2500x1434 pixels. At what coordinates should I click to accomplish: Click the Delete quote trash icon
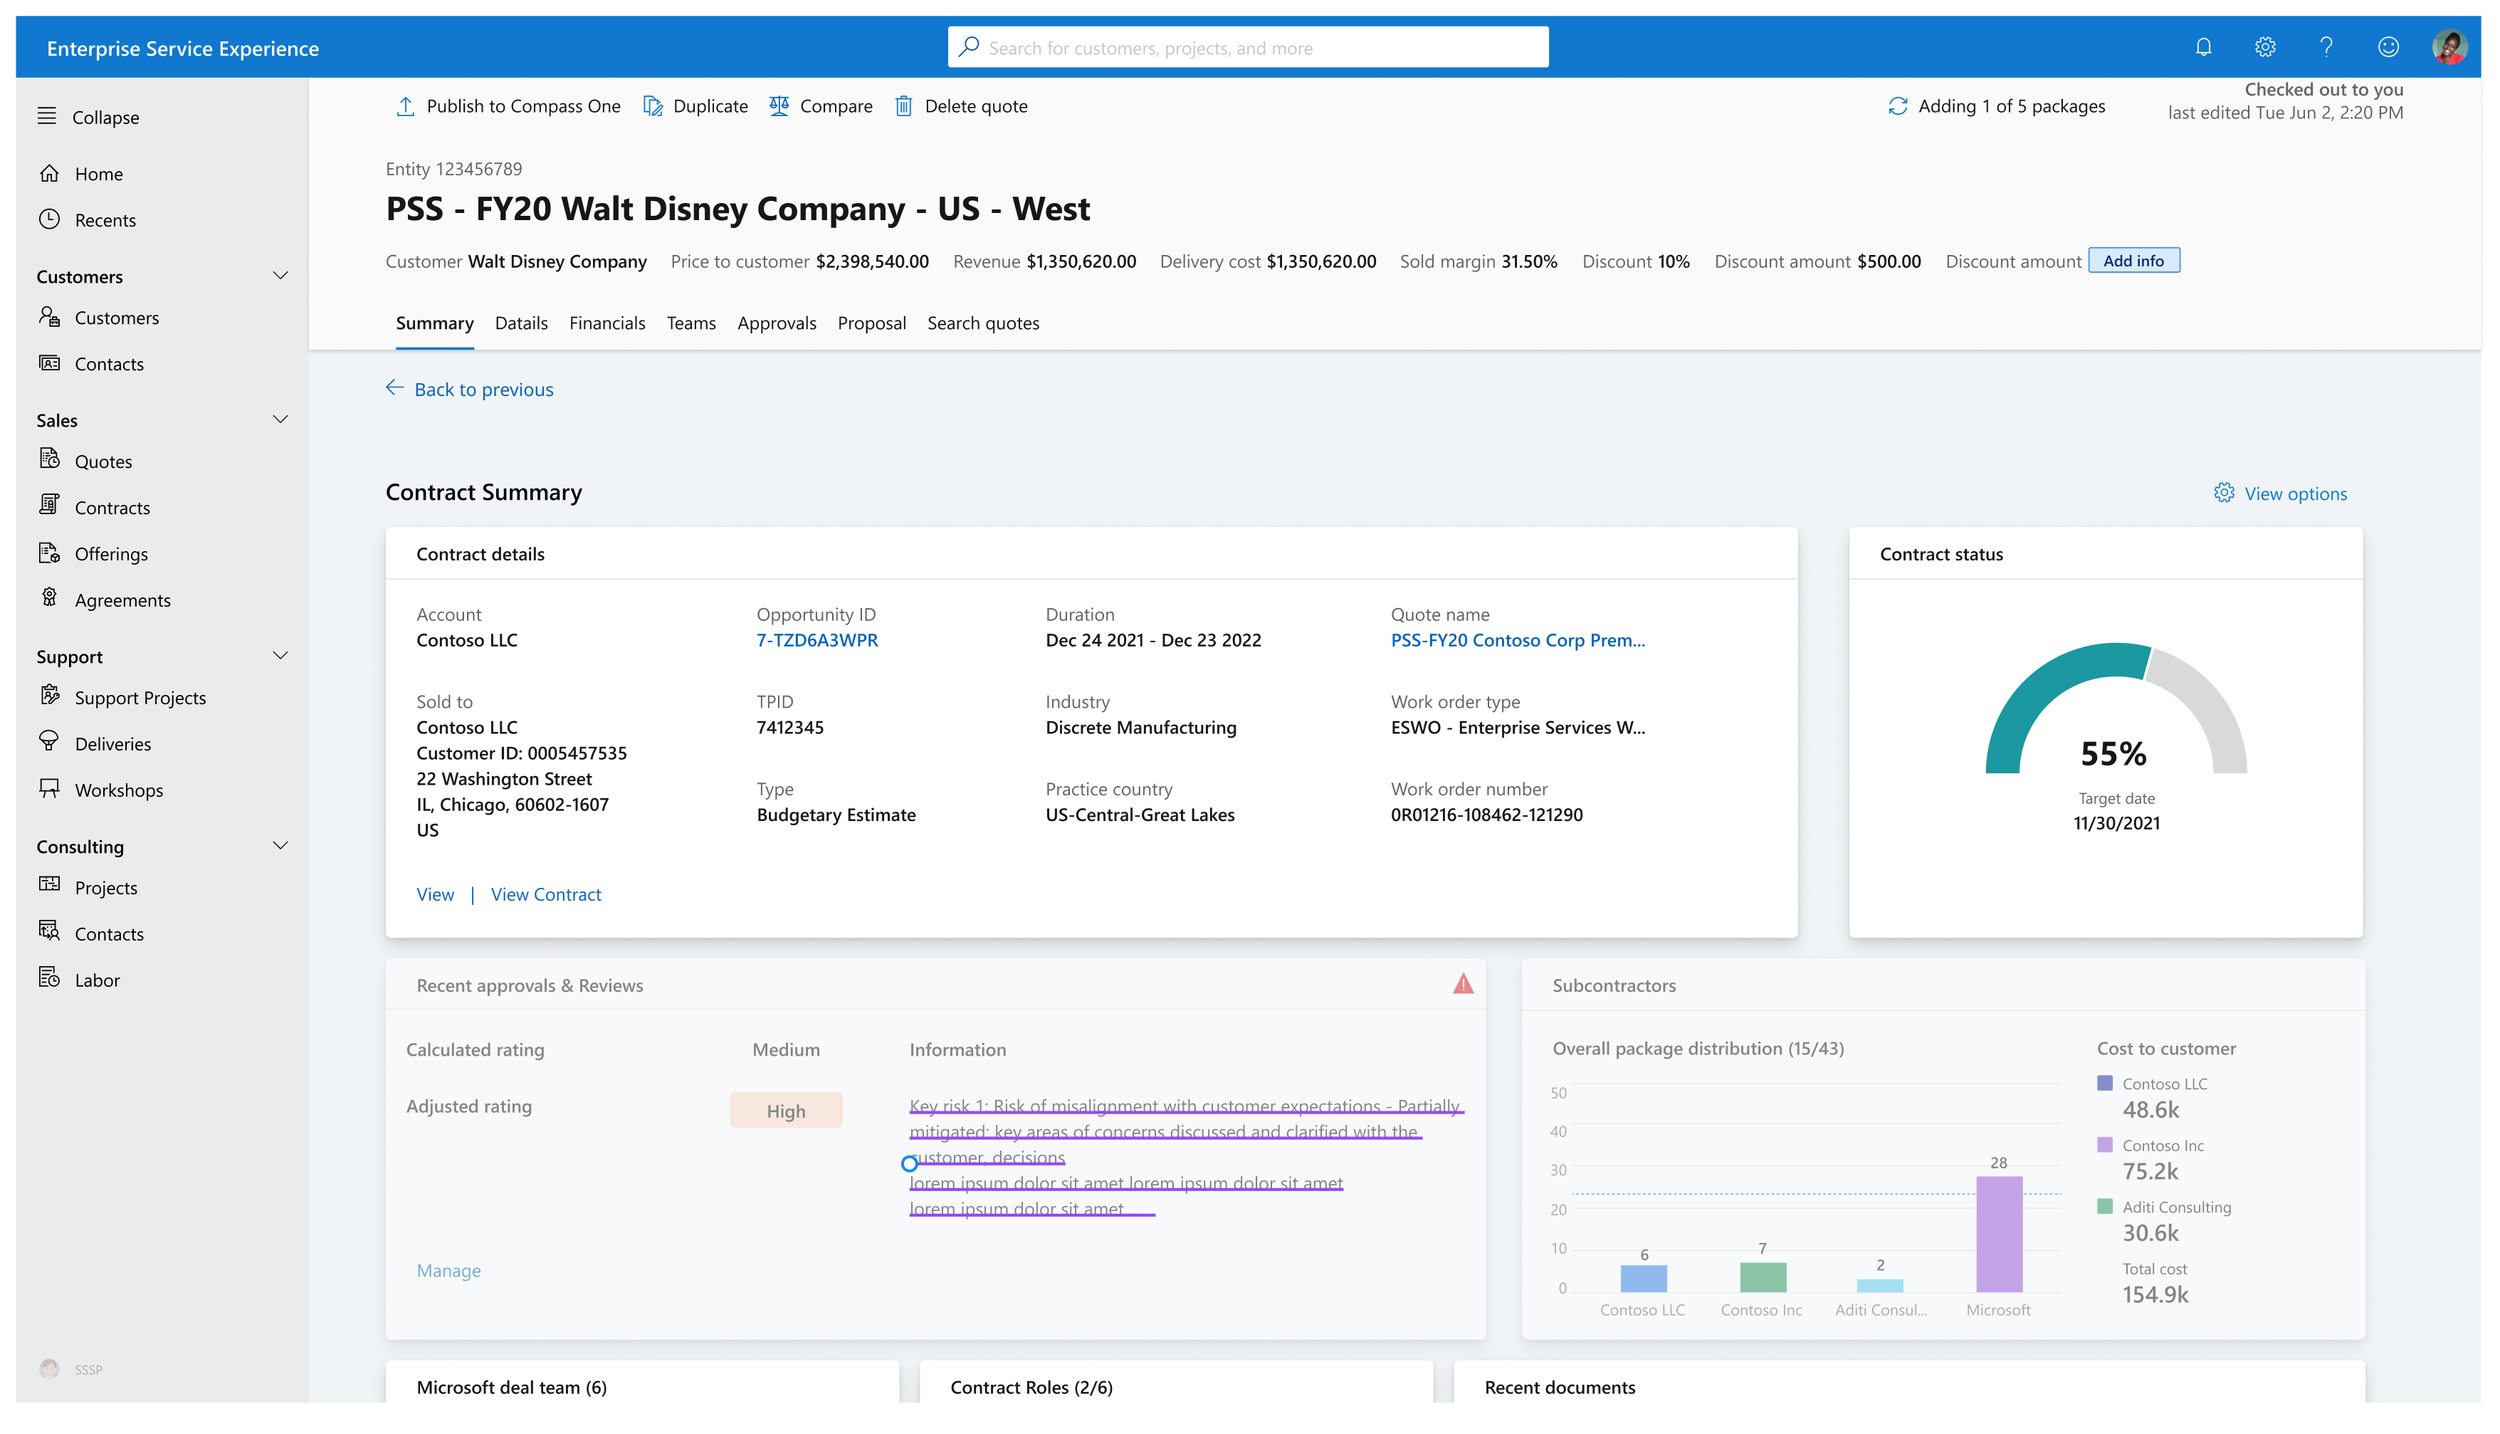(x=903, y=106)
